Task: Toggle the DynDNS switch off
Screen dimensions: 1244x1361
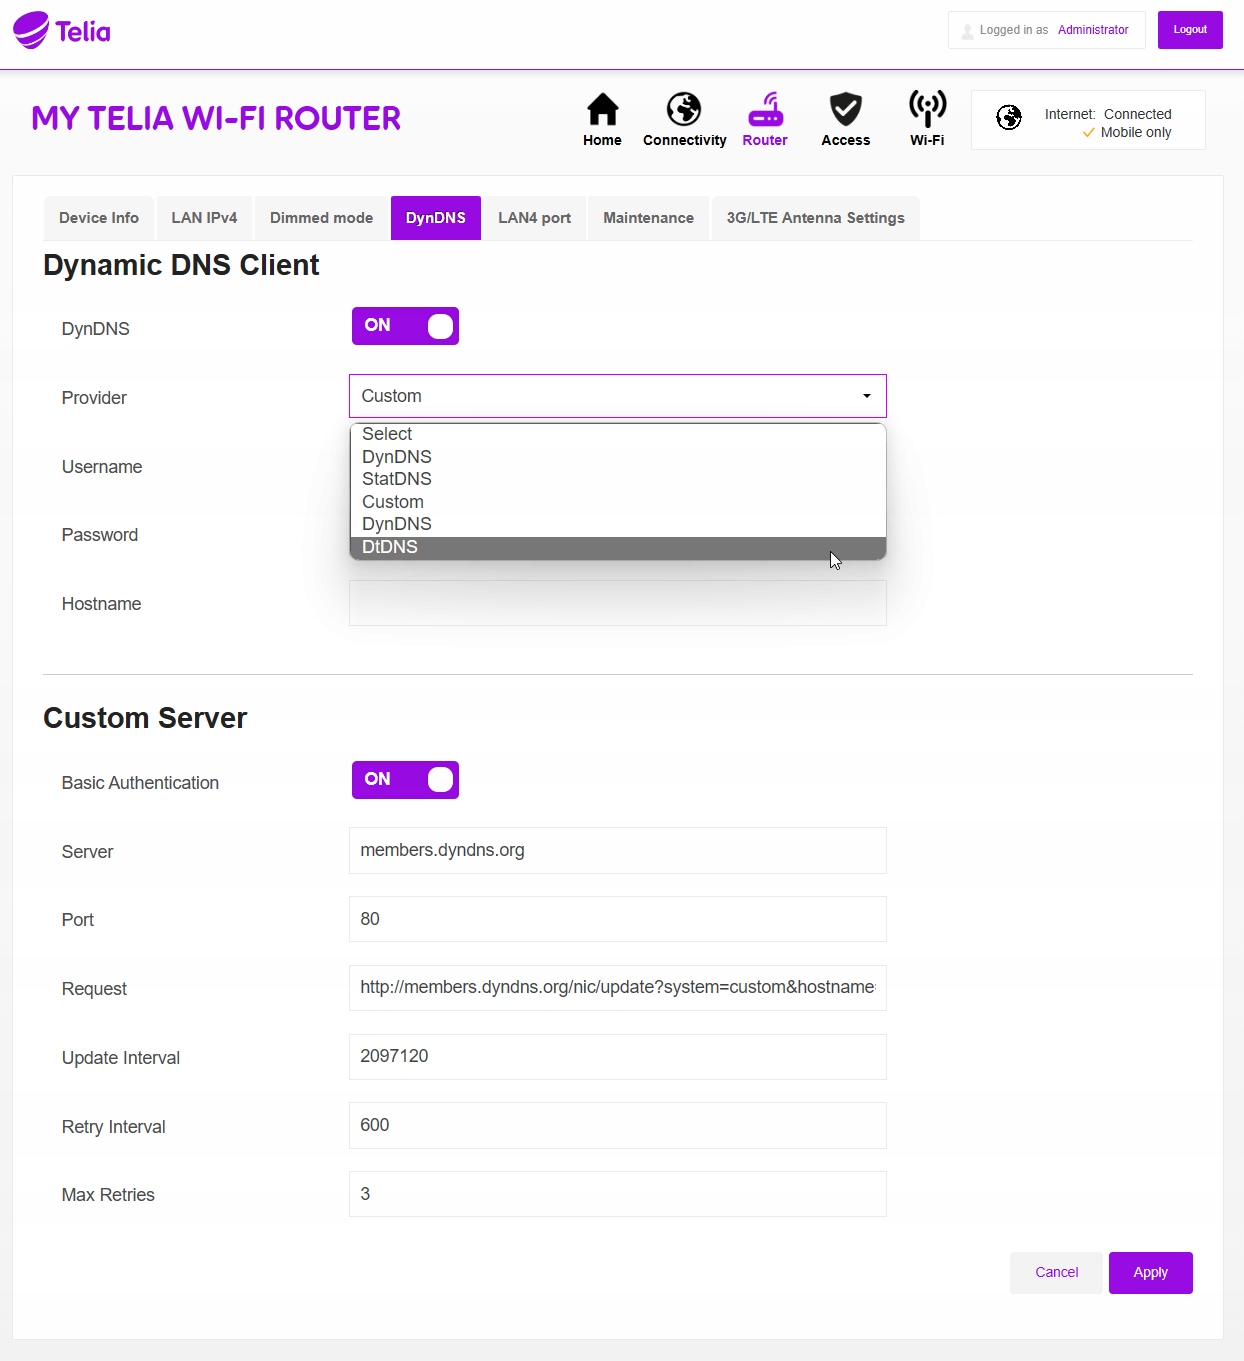Action: point(405,326)
